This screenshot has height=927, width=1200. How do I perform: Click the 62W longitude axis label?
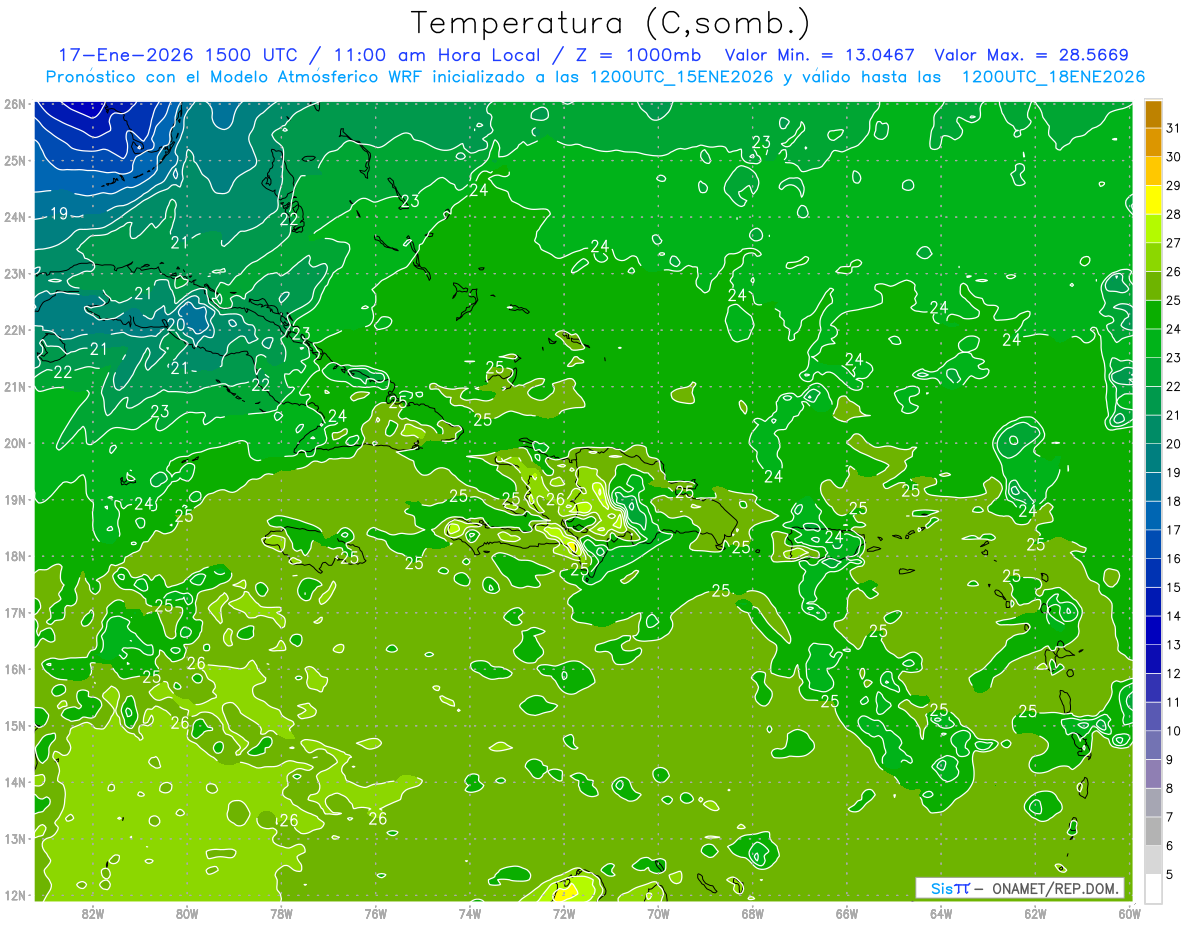[1035, 913]
